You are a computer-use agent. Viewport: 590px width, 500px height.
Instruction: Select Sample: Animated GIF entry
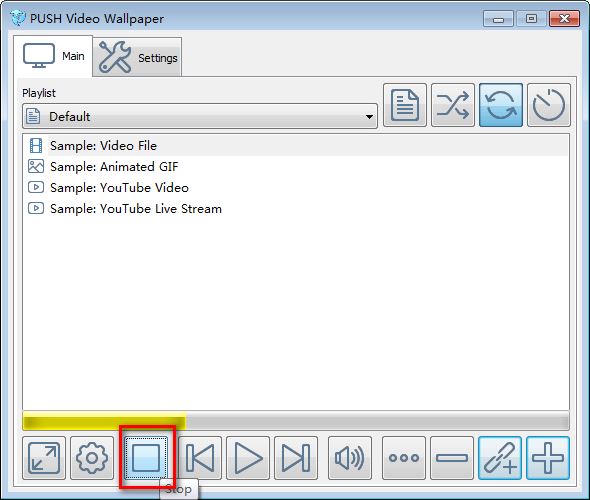click(295, 167)
